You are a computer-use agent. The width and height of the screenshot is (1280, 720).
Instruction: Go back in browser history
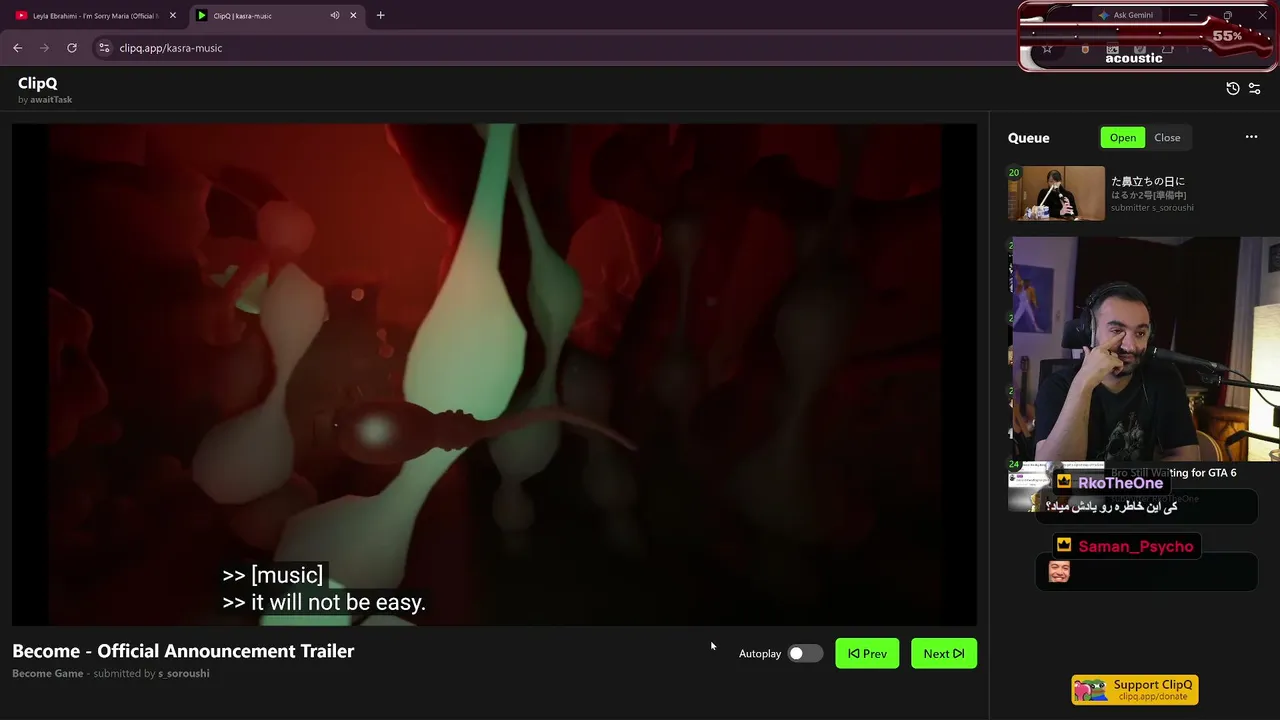tap(18, 48)
